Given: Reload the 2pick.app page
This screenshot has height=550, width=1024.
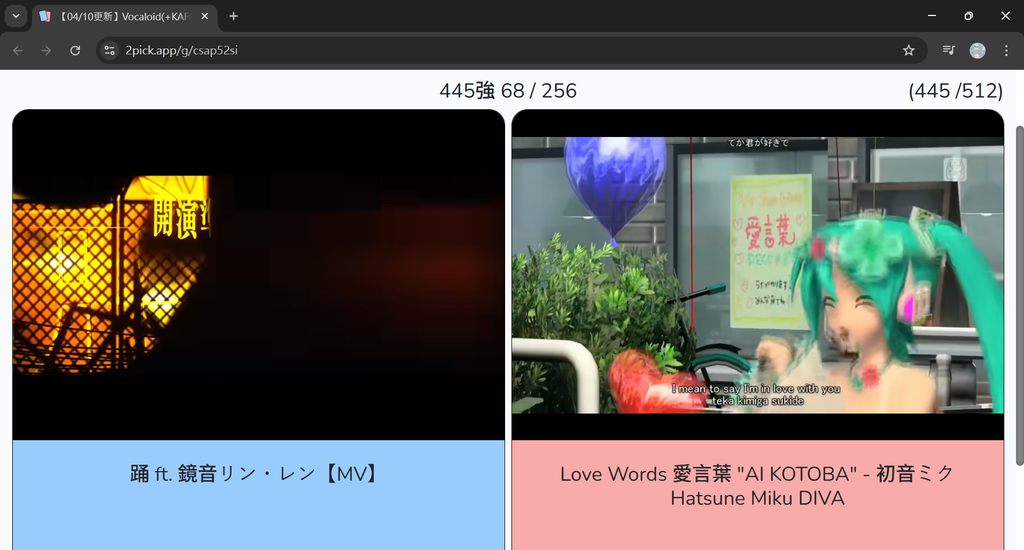Looking at the screenshot, I should [x=75, y=50].
